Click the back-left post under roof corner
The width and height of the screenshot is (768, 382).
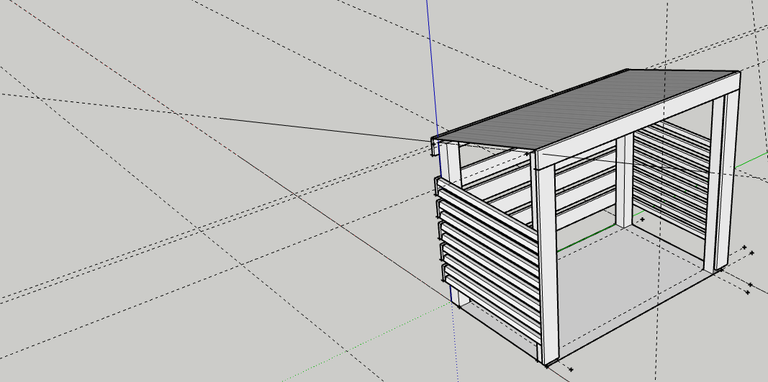pyautogui.click(x=452, y=163)
